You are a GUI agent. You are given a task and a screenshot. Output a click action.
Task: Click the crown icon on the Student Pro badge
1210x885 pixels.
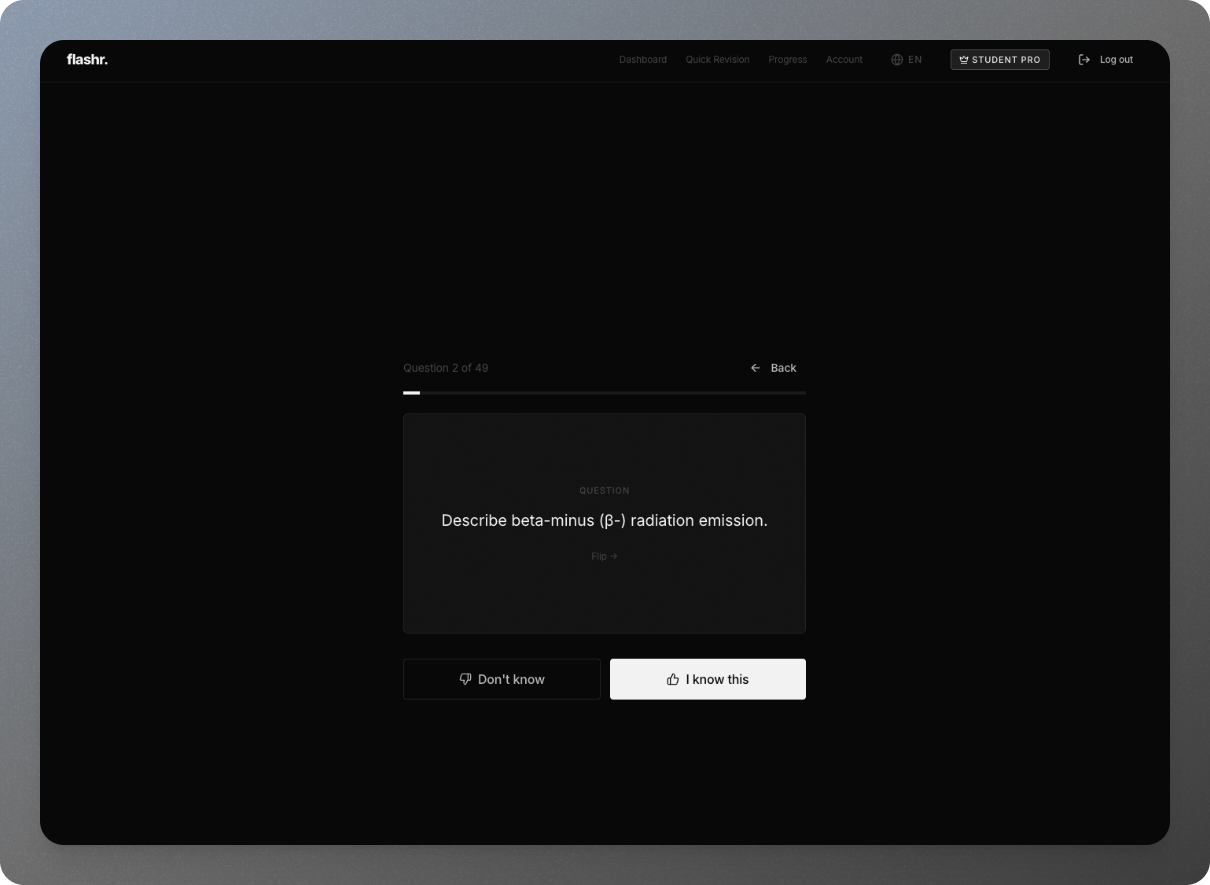pos(963,59)
